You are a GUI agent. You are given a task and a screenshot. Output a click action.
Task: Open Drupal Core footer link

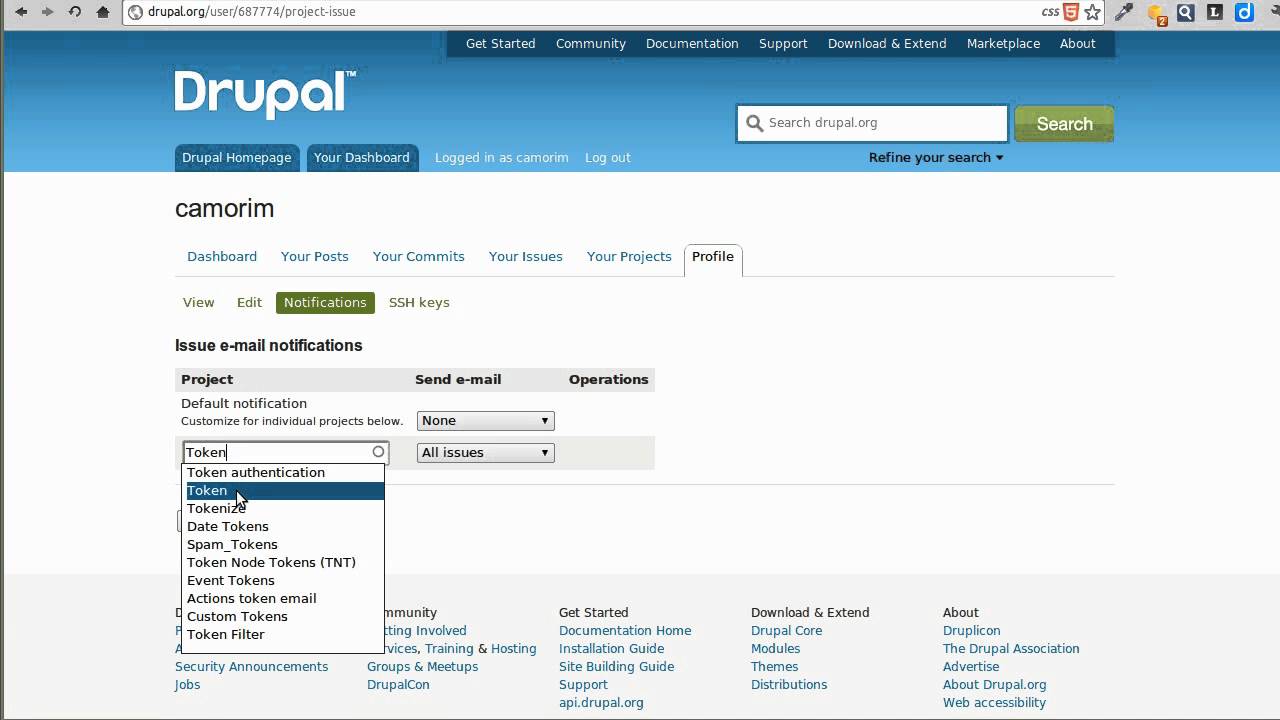(x=786, y=631)
